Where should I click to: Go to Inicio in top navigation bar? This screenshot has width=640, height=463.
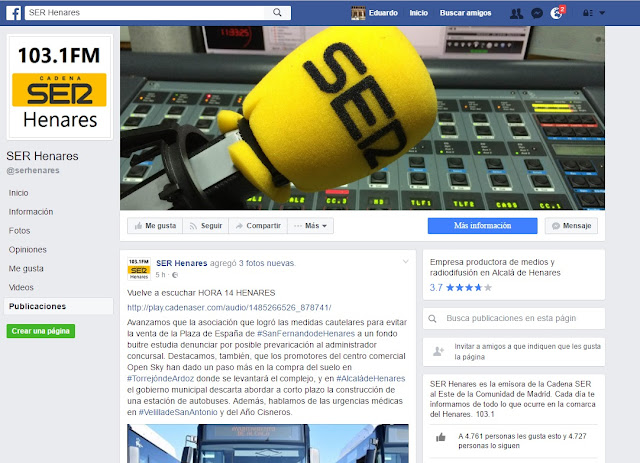[x=418, y=13]
